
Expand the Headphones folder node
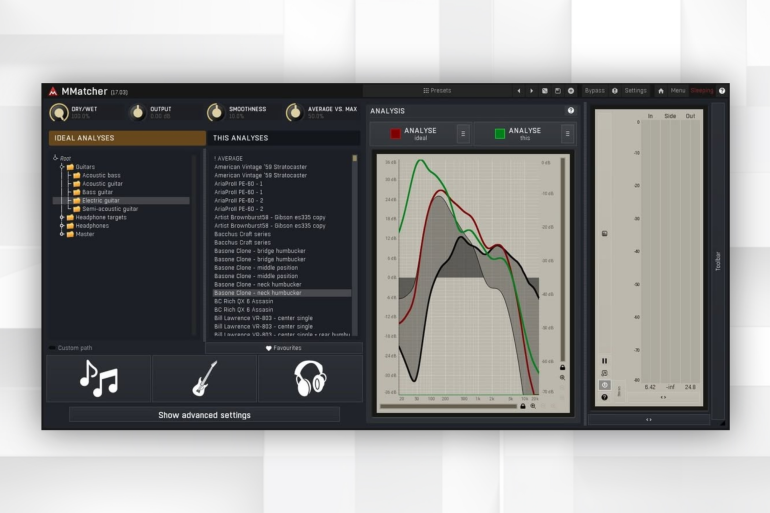[62, 226]
